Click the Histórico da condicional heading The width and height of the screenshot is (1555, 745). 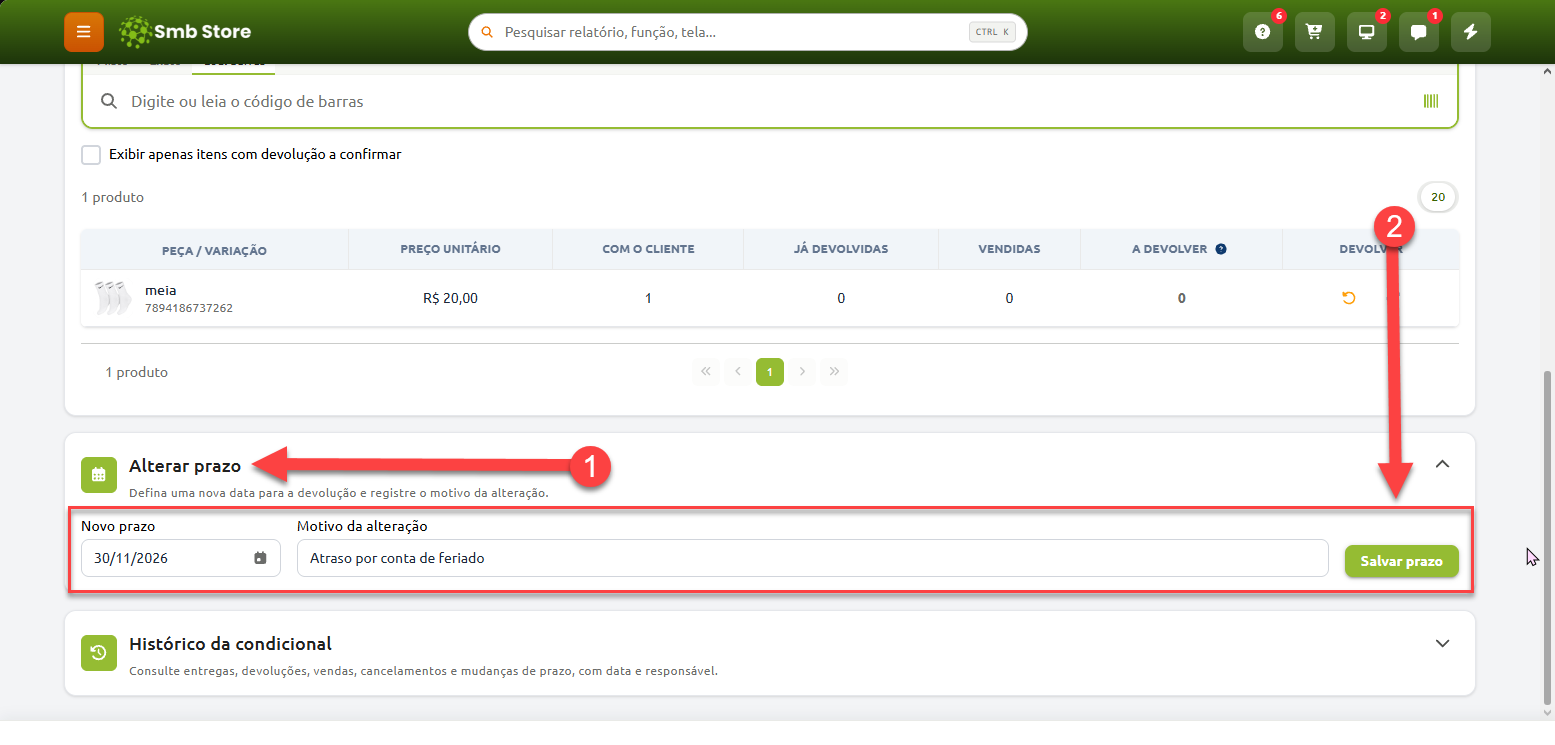coord(230,644)
